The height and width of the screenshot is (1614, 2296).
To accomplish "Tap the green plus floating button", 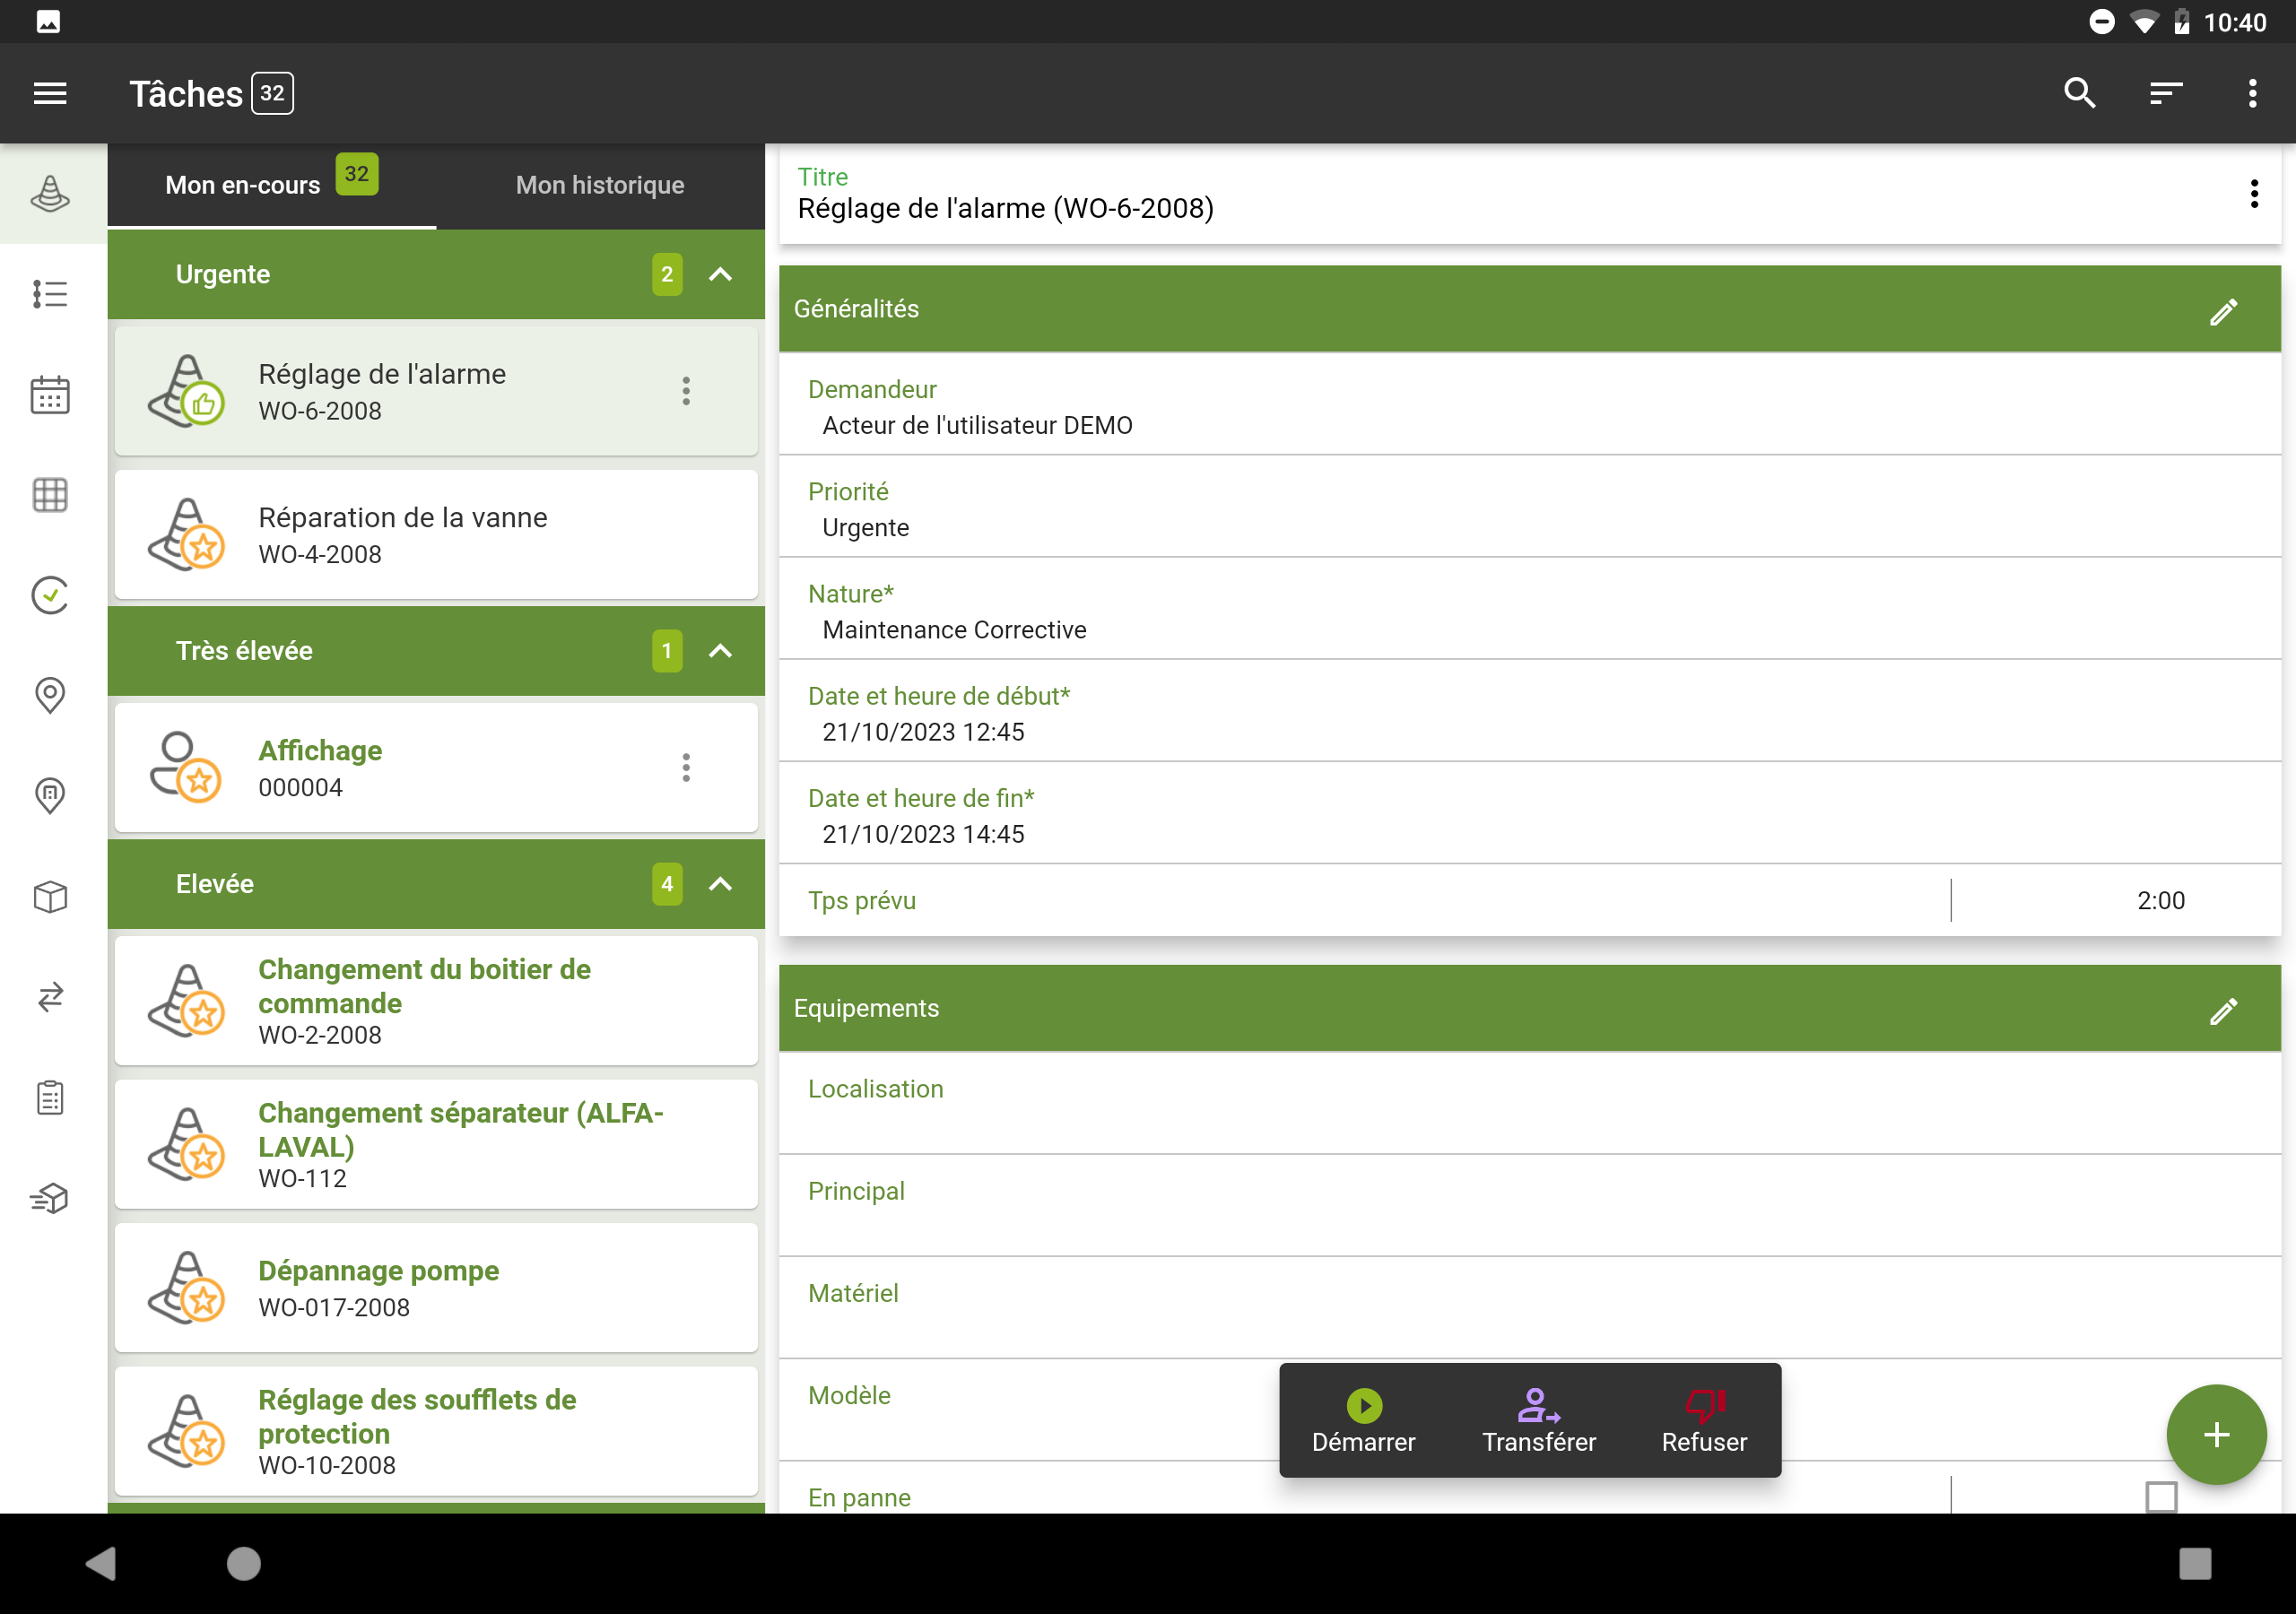I will [x=2216, y=1435].
